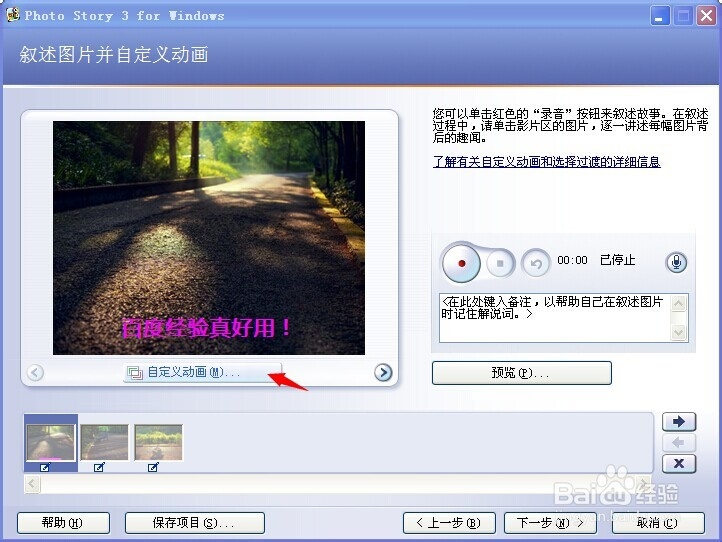Click the Photo Story app icon in title bar
The width and height of the screenshot is (722, 542).
point(13,15)
